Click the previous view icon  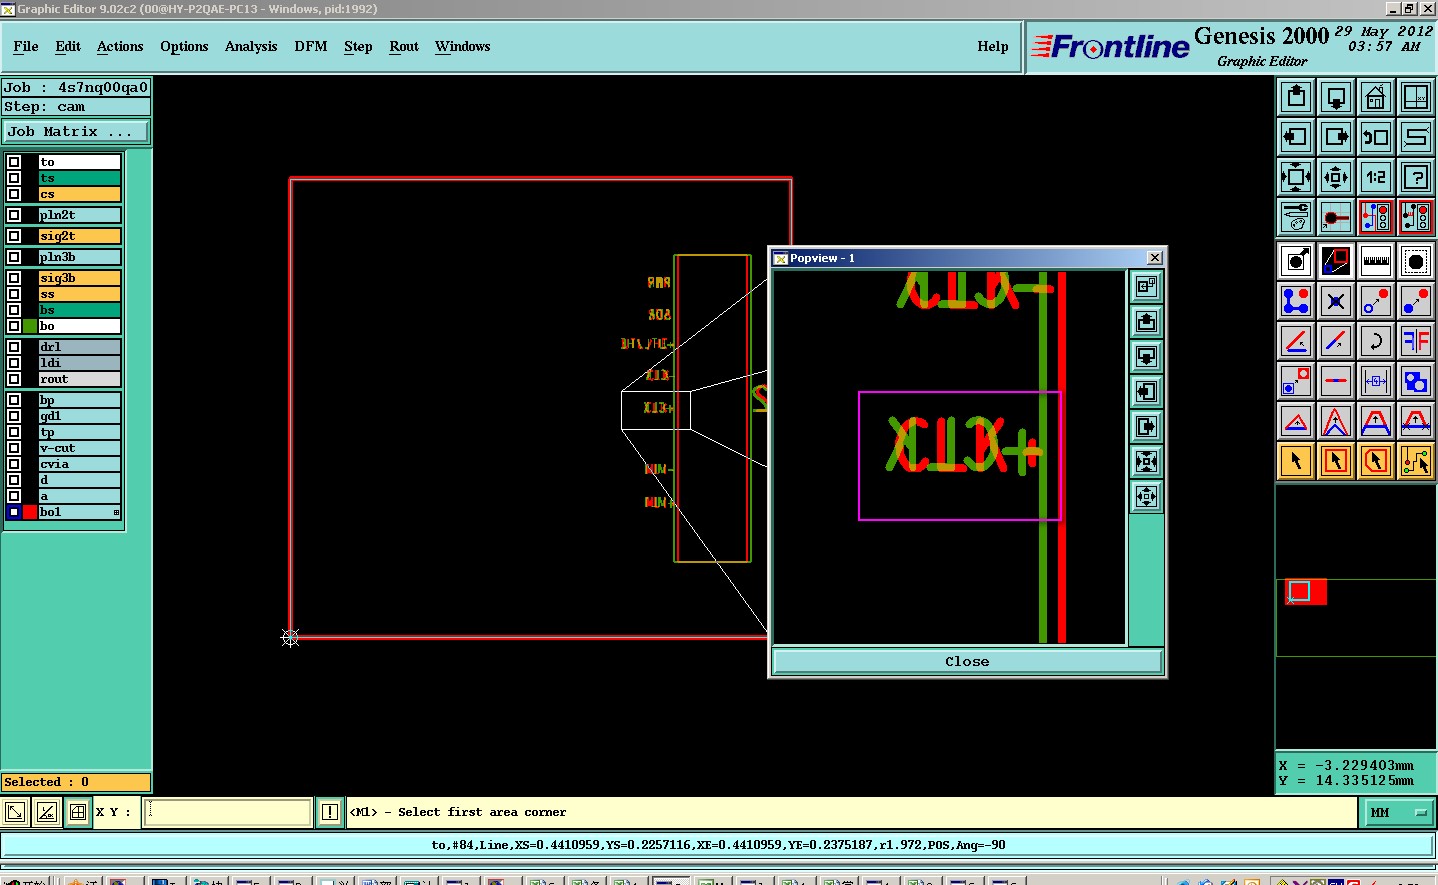[1376, 137]
